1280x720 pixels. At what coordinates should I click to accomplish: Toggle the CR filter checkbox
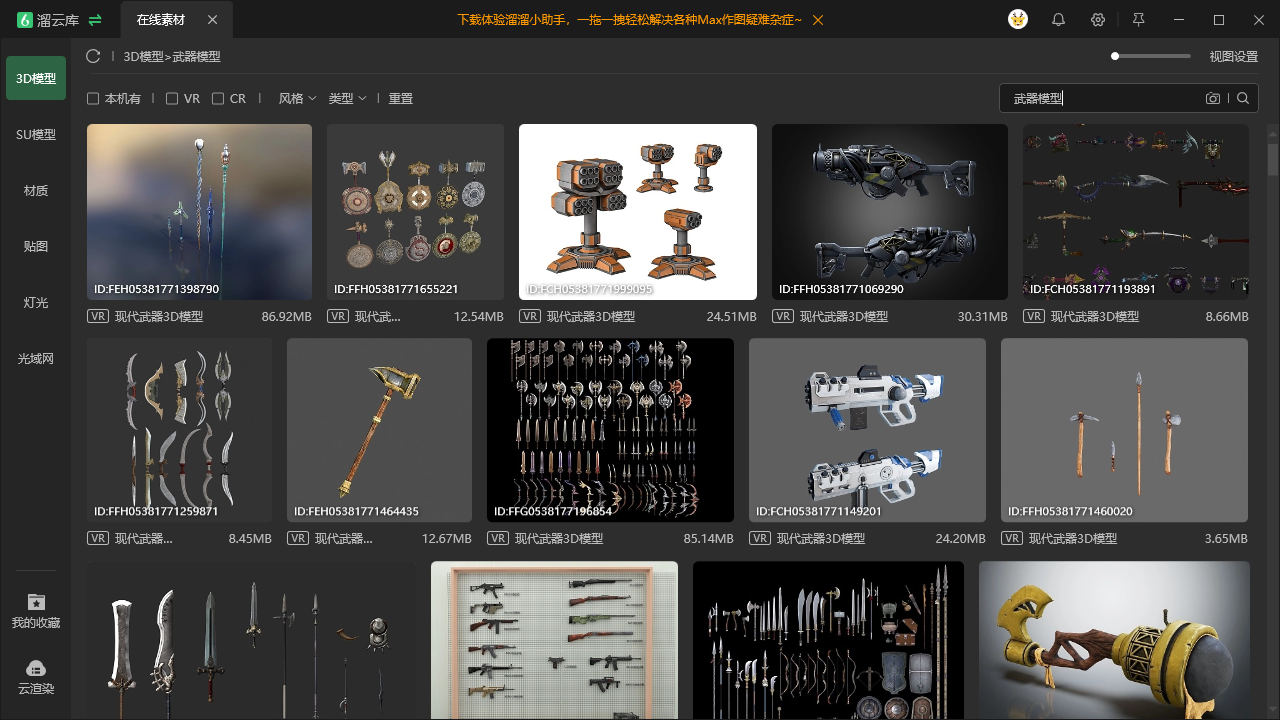point(218,99)
